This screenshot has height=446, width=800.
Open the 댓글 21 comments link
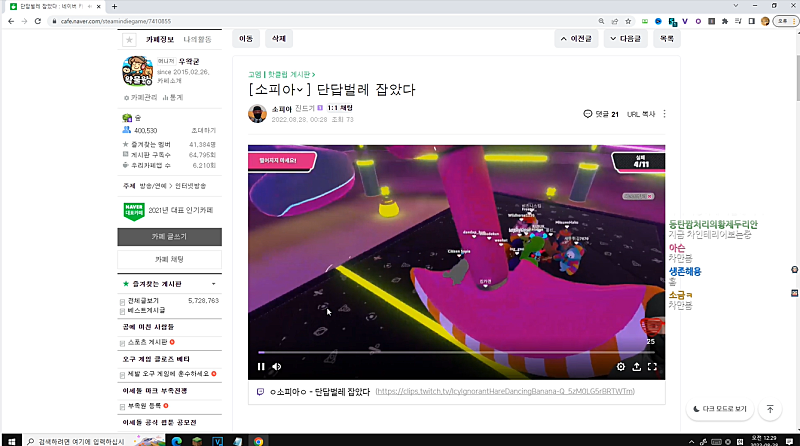[601, 114]
